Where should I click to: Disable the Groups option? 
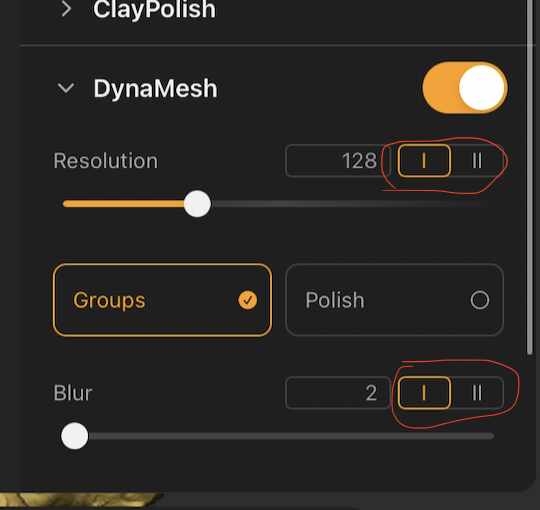pos(163,300)
